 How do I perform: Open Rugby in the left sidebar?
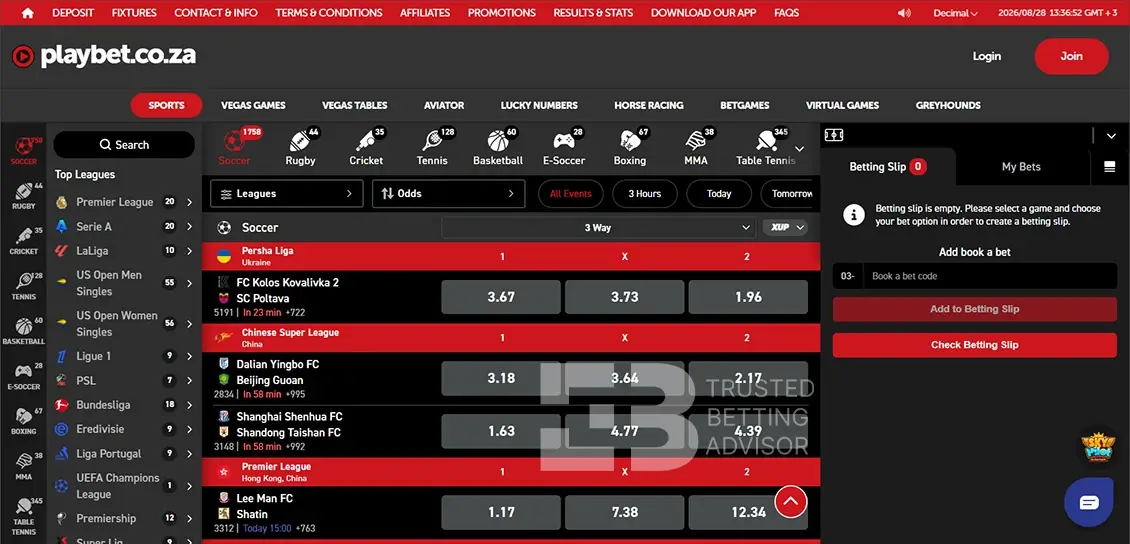[24, 196]
